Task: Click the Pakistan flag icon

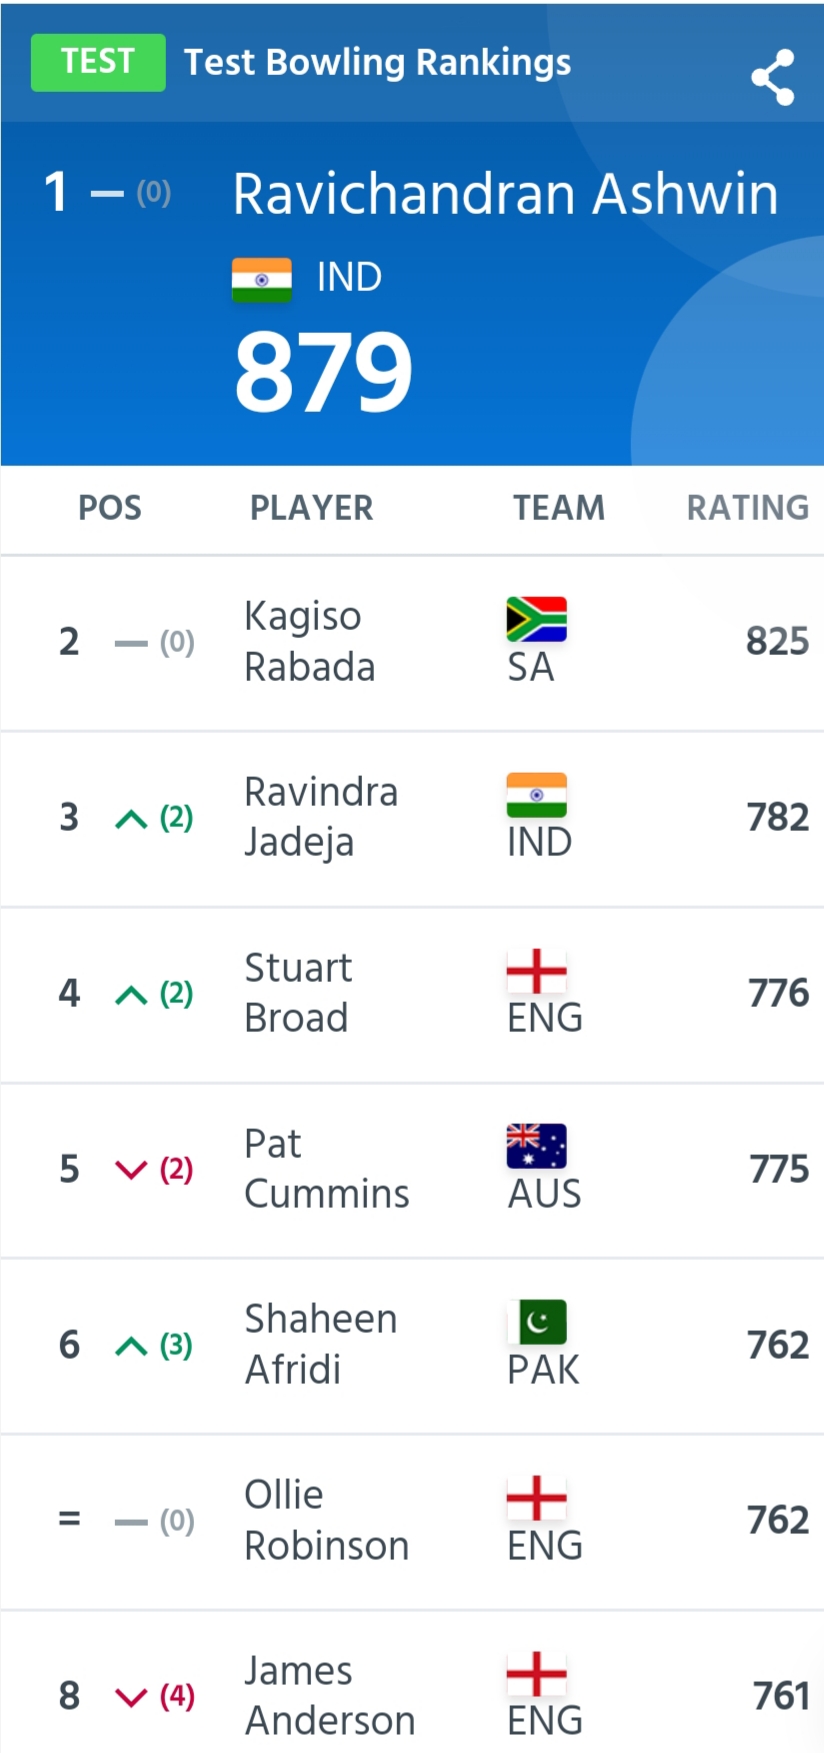Action: coord(536,1322)
